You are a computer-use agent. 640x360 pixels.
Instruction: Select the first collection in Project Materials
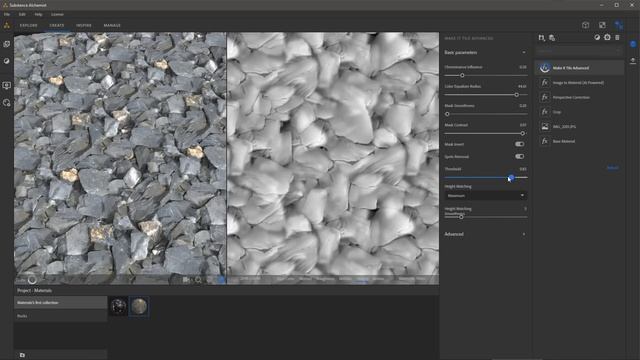coord(61,302)
